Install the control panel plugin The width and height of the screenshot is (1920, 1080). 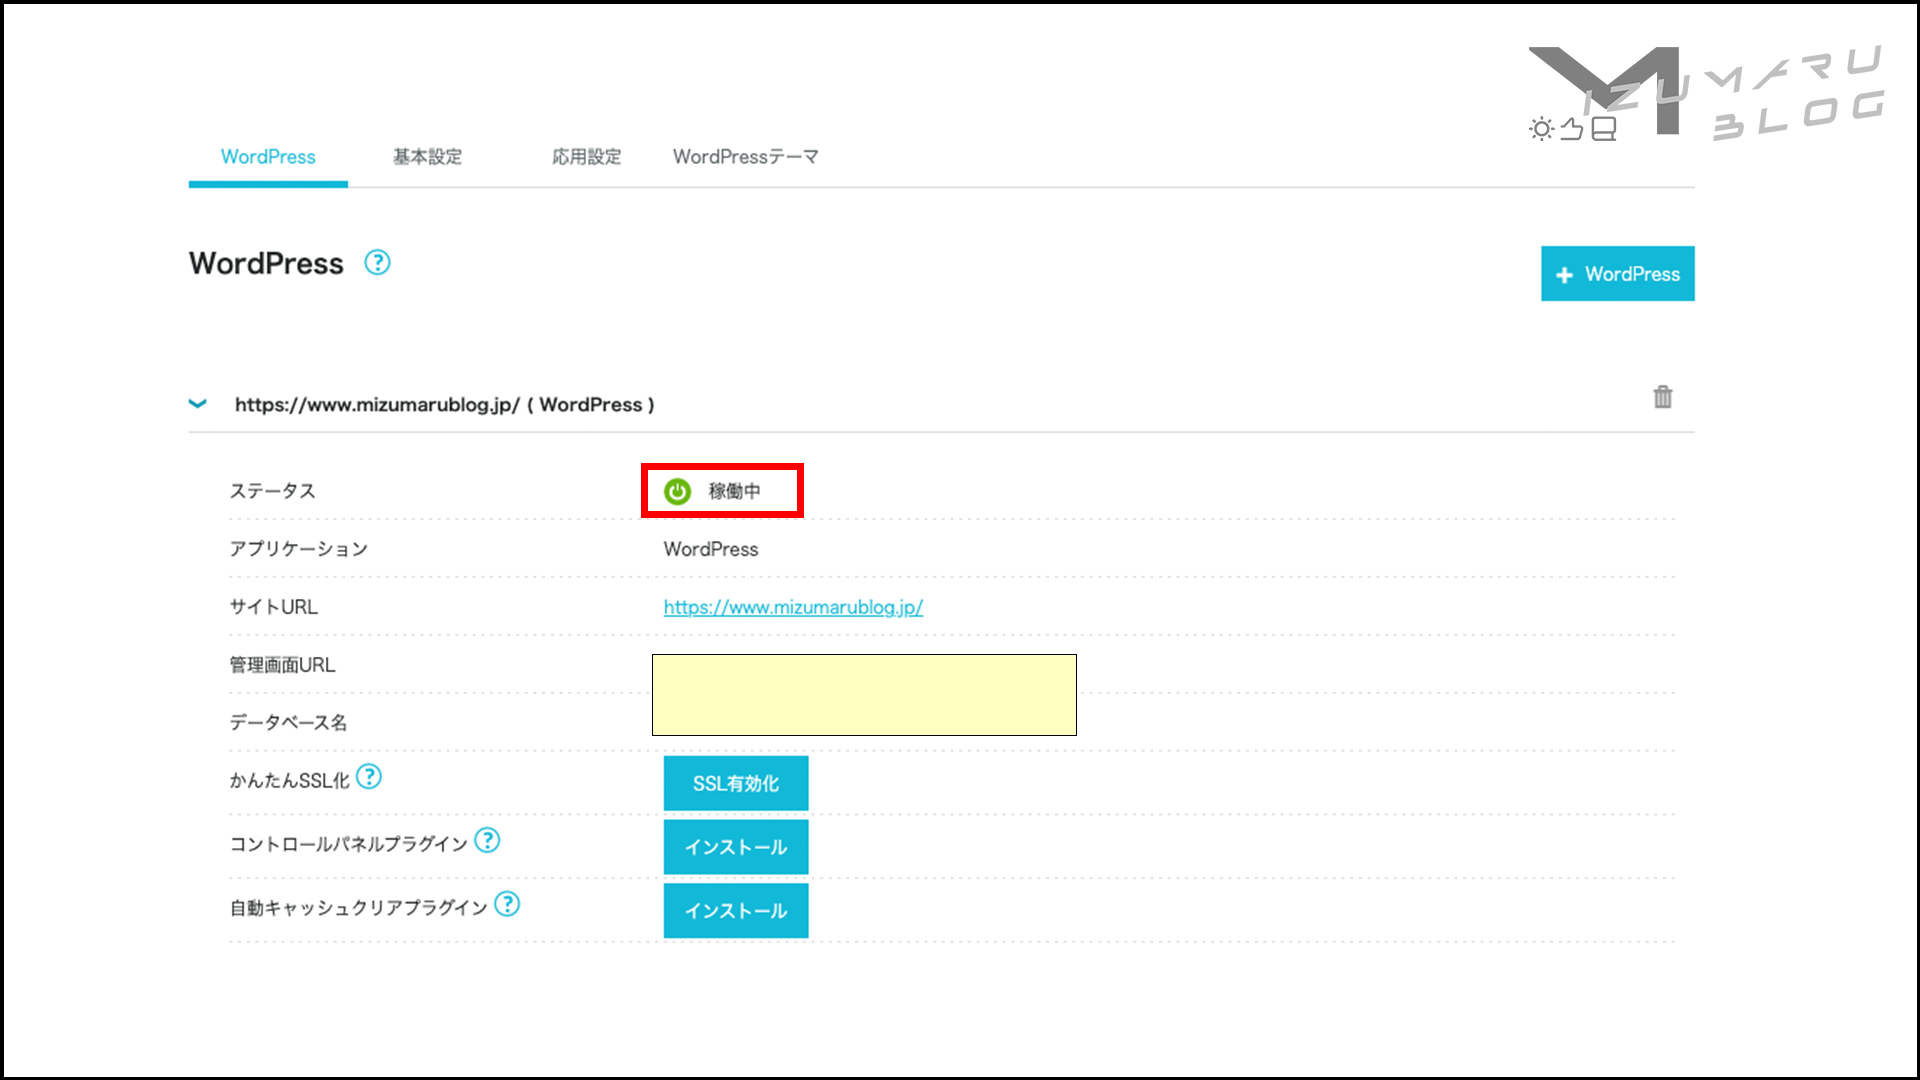(x=736, y=847)
